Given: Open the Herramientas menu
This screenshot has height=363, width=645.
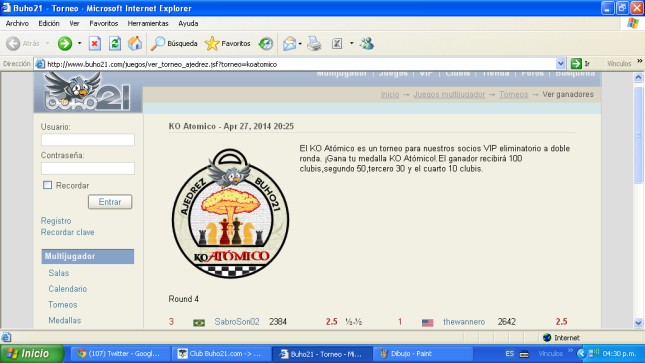Looking at the screenshot, I should pyautogui.click(x=148, y=23).
